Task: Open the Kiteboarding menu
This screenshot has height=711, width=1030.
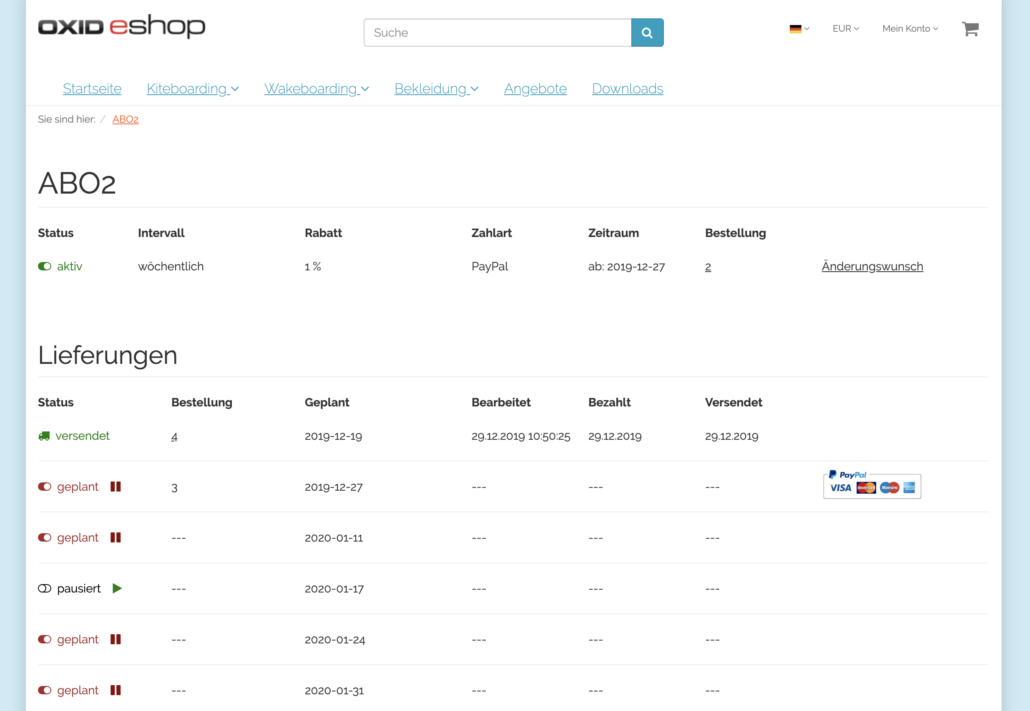Action: [192, 89]
